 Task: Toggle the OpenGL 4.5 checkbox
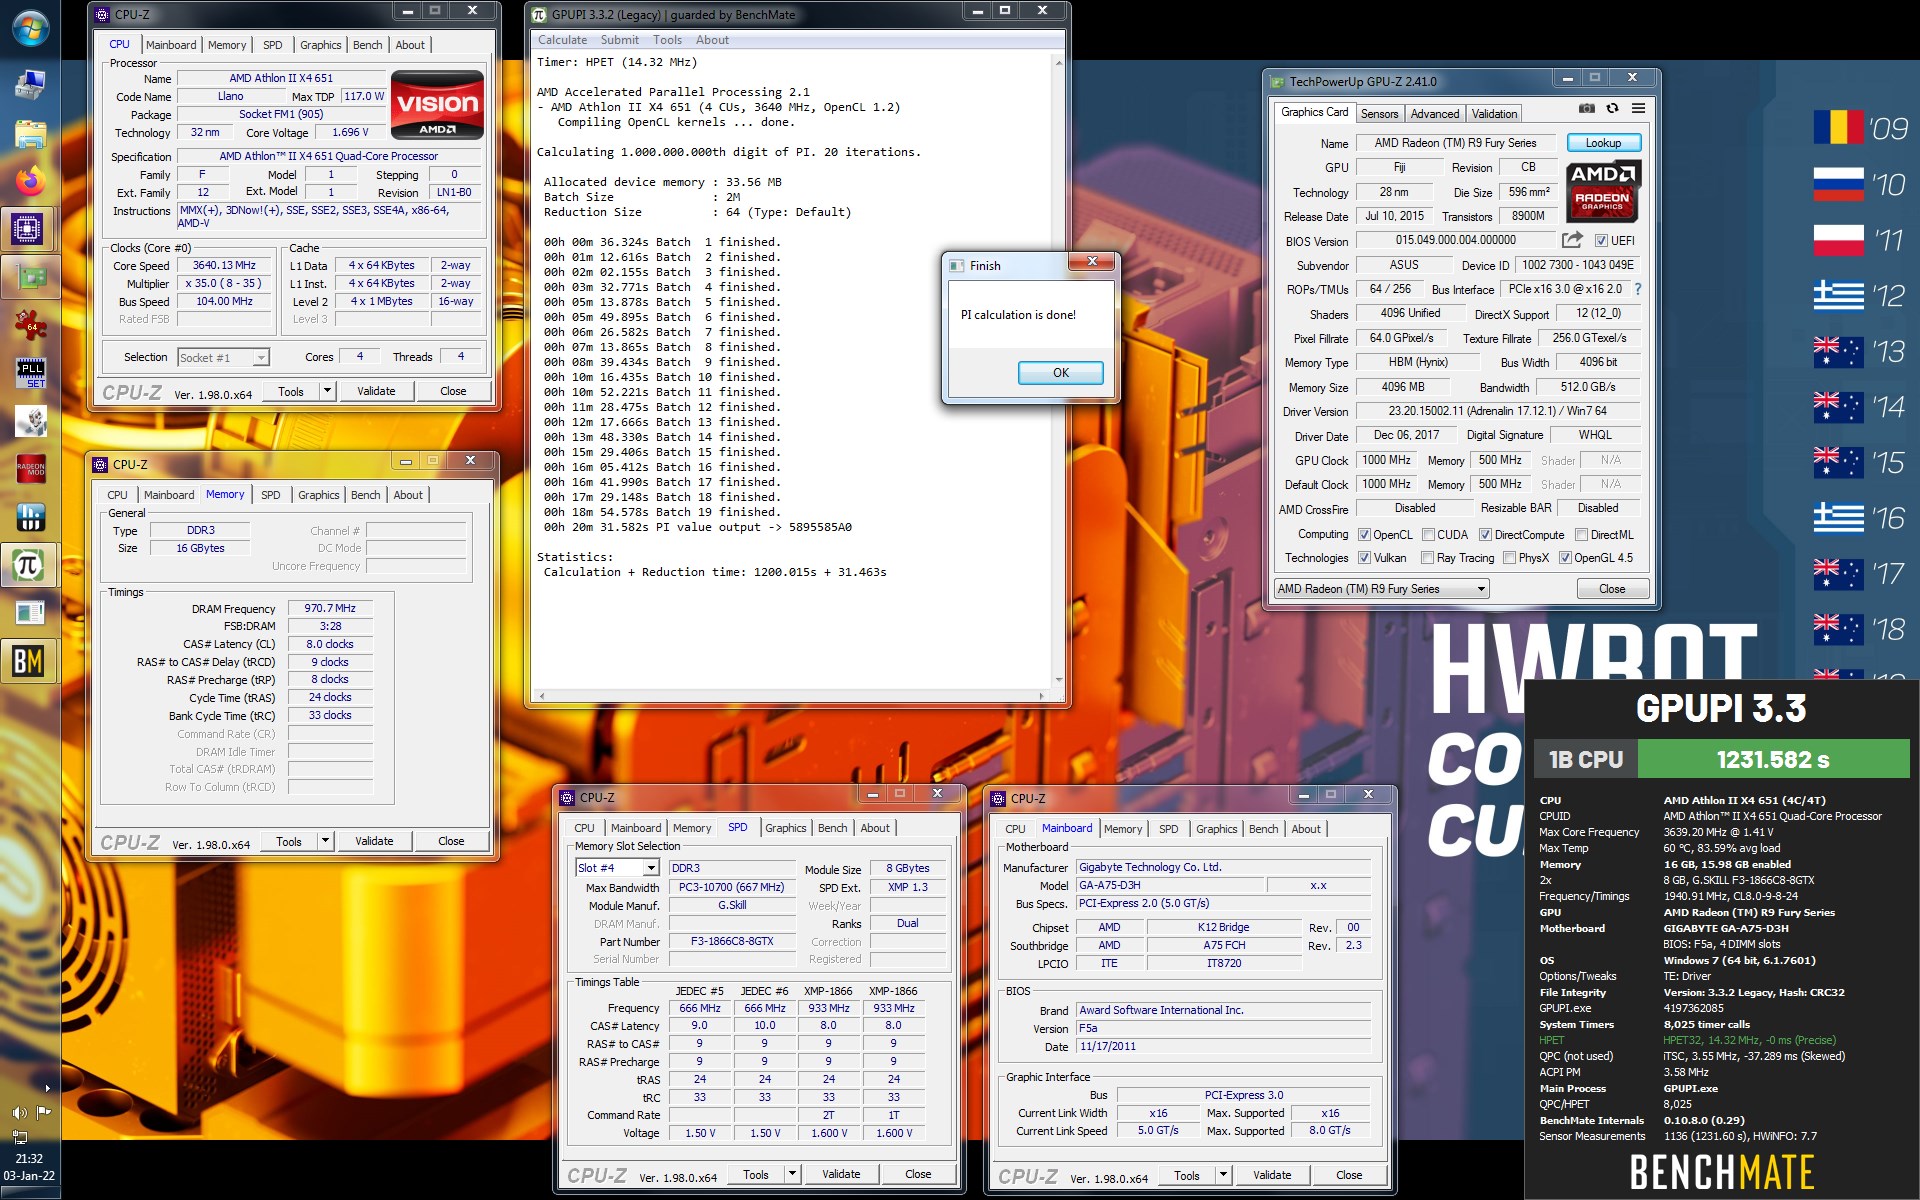1565,558
